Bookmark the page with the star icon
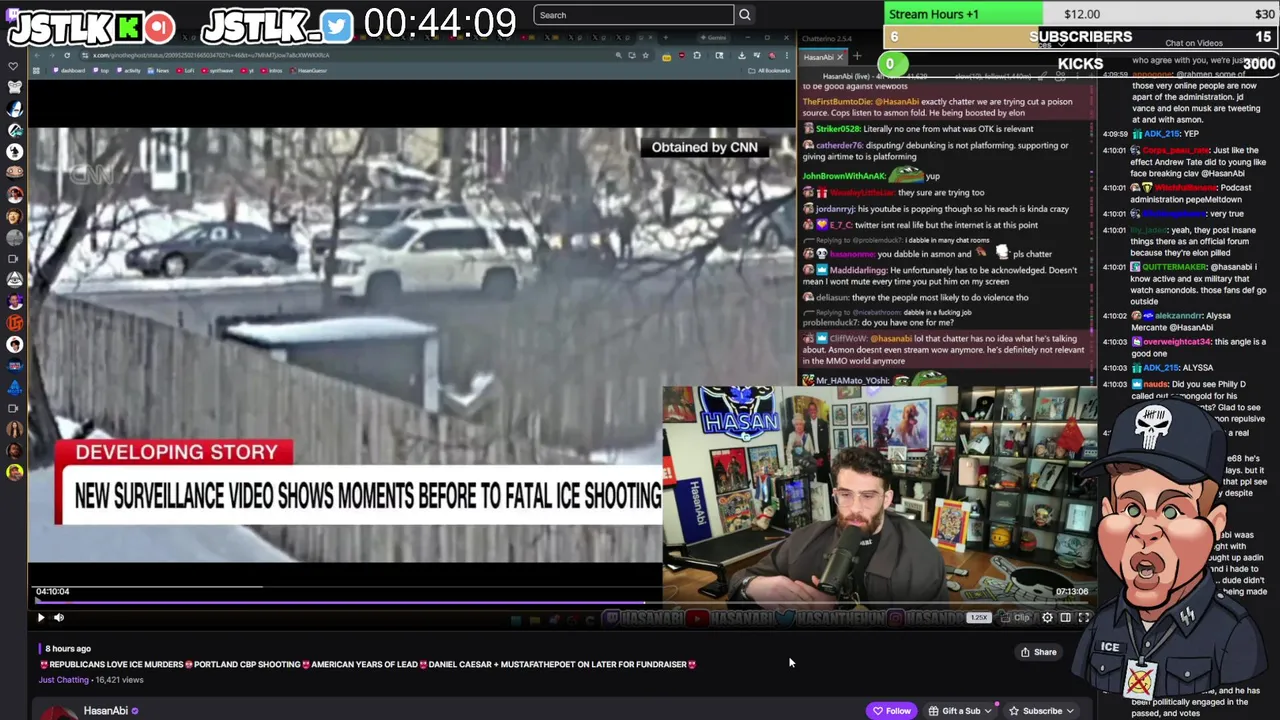The height and width of the screenshot is (720, 1280). point(646,55)
